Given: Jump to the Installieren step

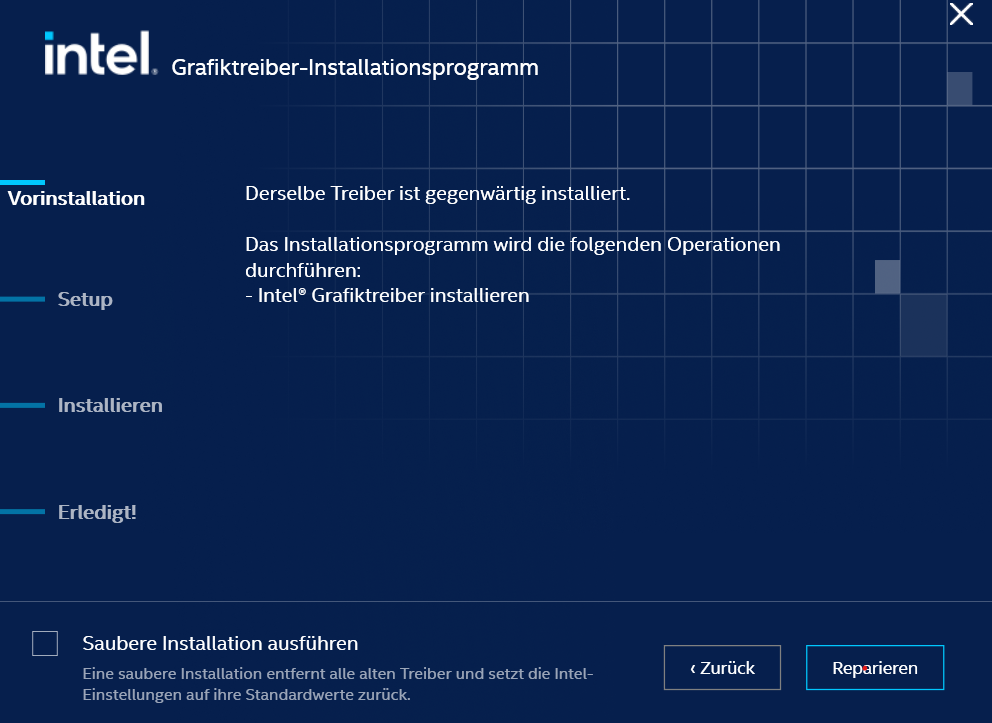Looking at the screenshot, I should click(110, 405).
